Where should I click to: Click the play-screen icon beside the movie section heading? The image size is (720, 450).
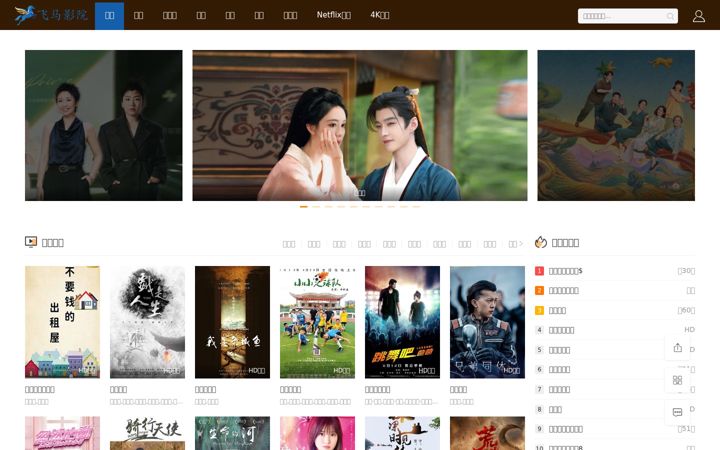click(31, 242)
